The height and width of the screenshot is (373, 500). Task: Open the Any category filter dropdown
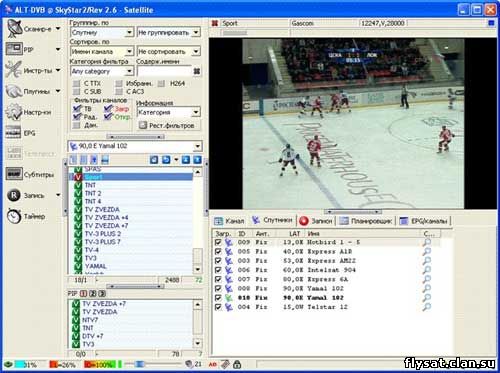129,71
